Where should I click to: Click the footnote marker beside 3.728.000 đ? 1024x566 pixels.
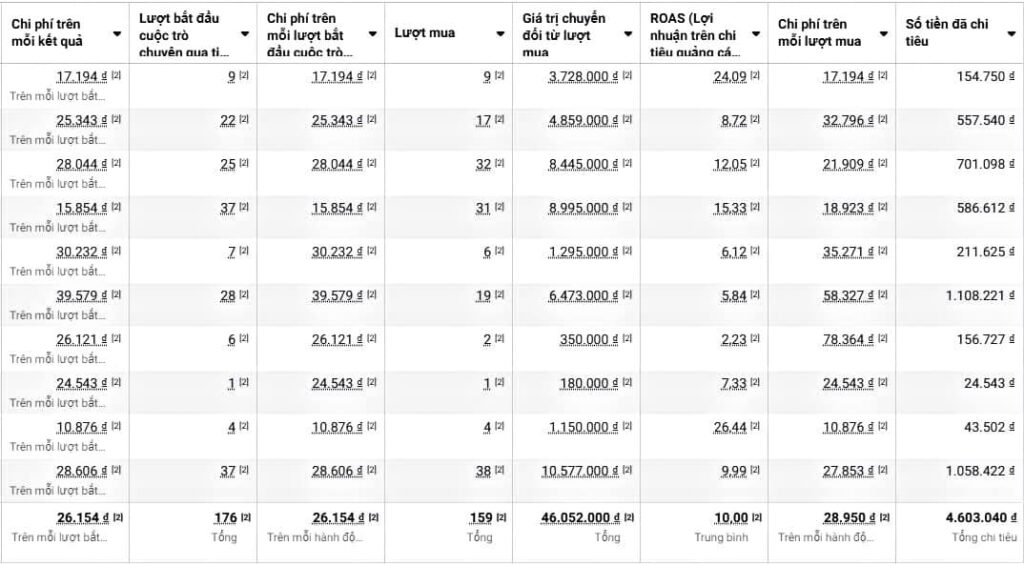pyautogui.click(x=626, y=76)
